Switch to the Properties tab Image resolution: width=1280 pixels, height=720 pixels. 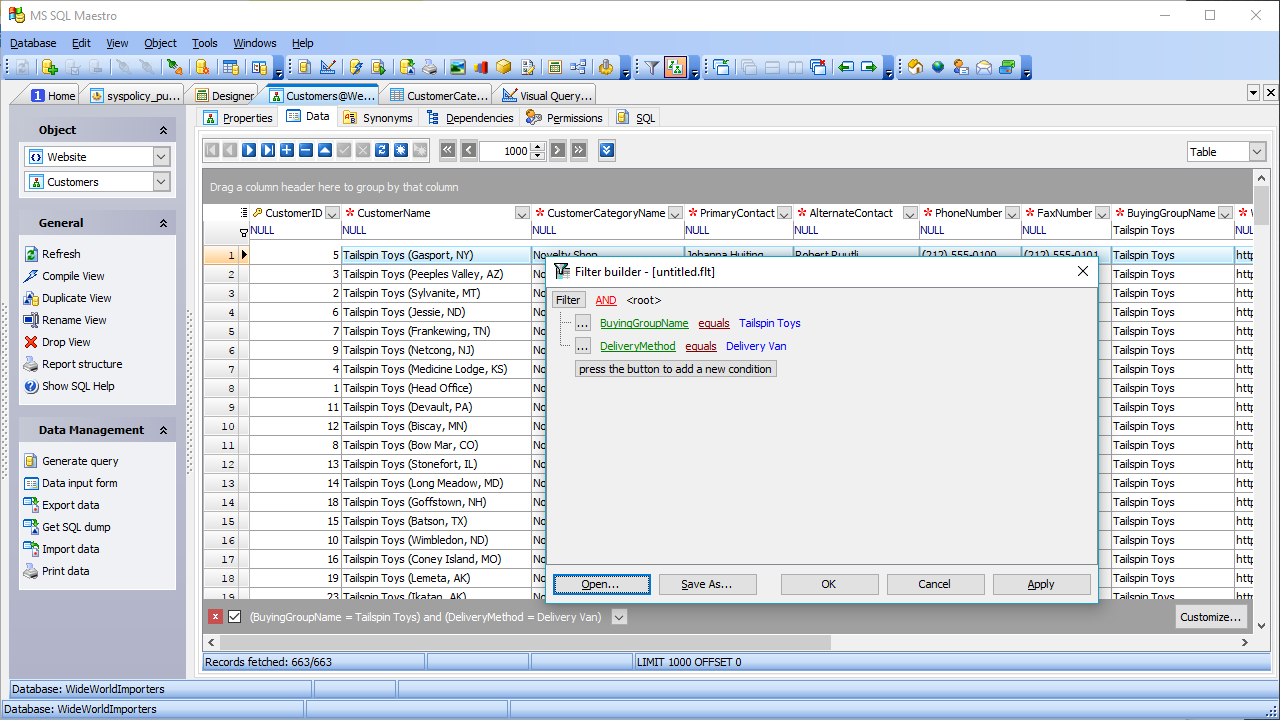click(238, 118)
